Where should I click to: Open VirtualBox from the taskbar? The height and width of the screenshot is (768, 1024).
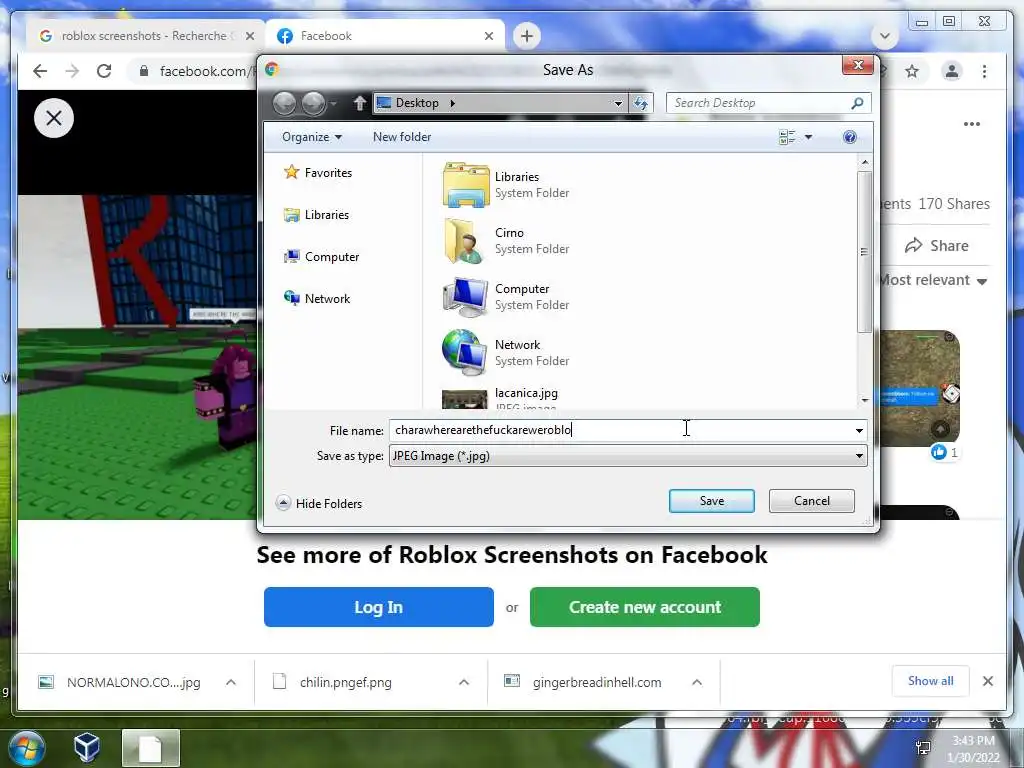(87, 747)
